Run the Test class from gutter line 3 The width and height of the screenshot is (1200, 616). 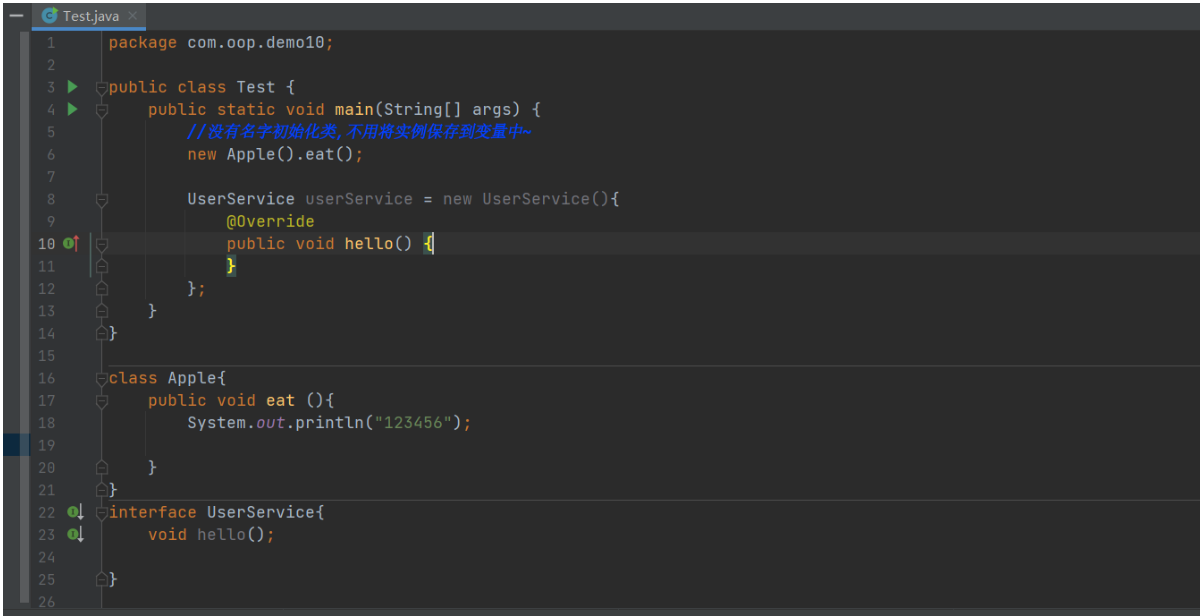point(72,87)
